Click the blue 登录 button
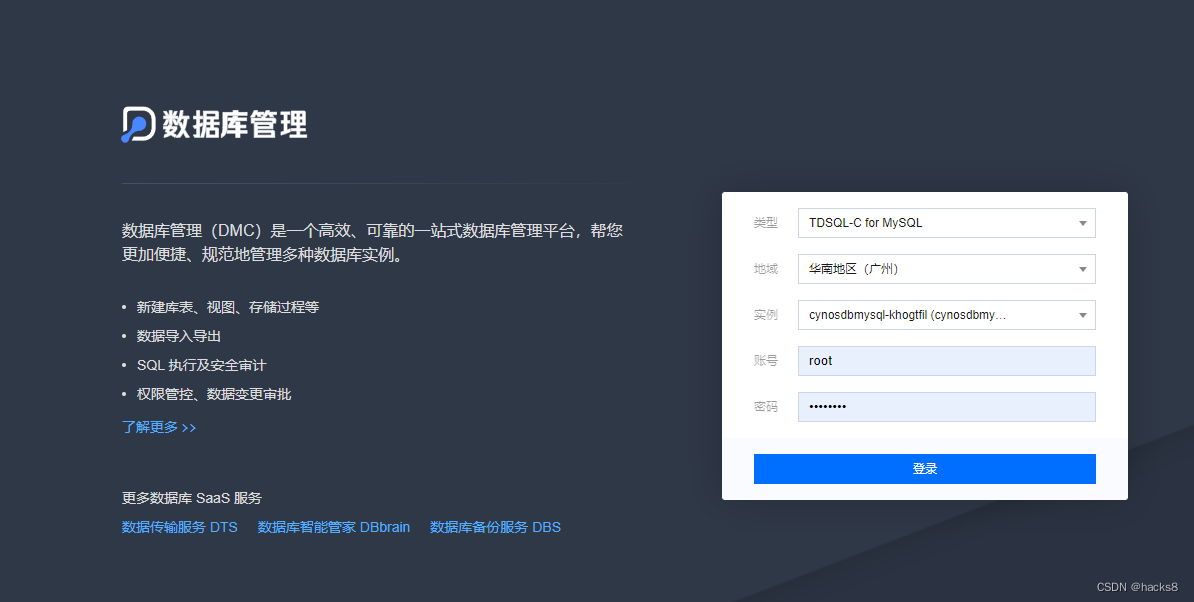1194x602 pixels. [924, 469]
